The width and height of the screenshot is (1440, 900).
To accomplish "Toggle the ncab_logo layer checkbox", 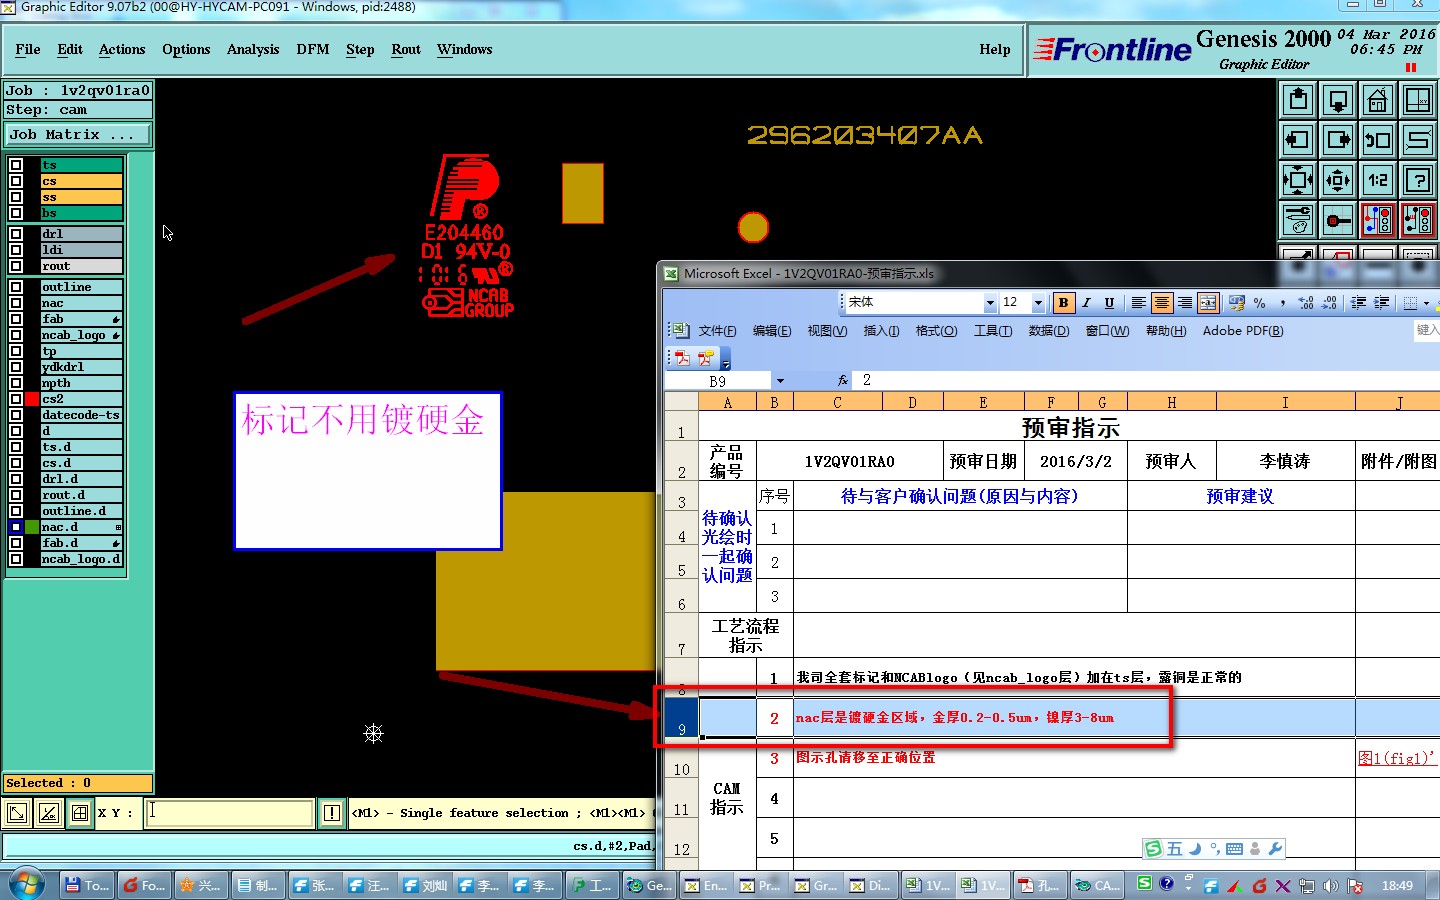I will [16, 335].
